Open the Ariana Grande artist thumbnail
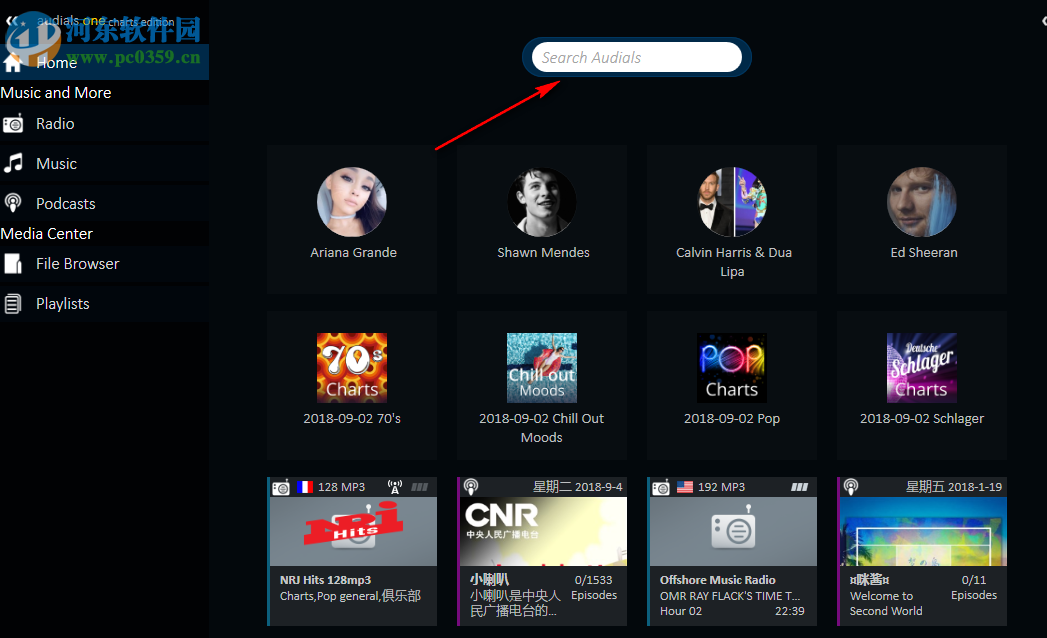 click(352, 201)
